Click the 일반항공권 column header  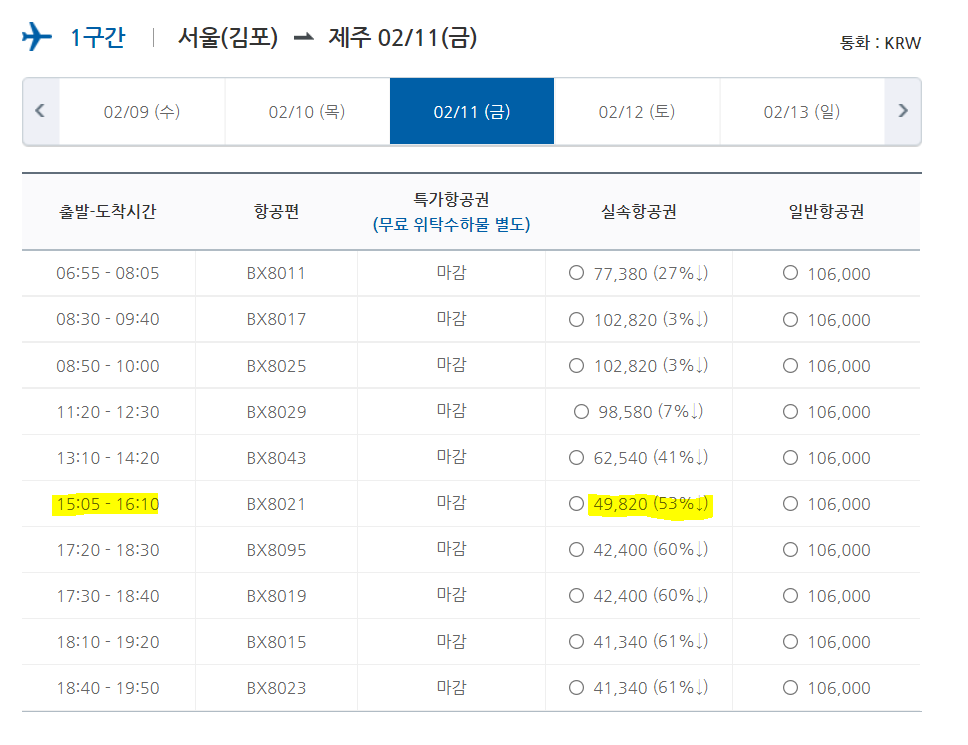[x=826, y=212]
